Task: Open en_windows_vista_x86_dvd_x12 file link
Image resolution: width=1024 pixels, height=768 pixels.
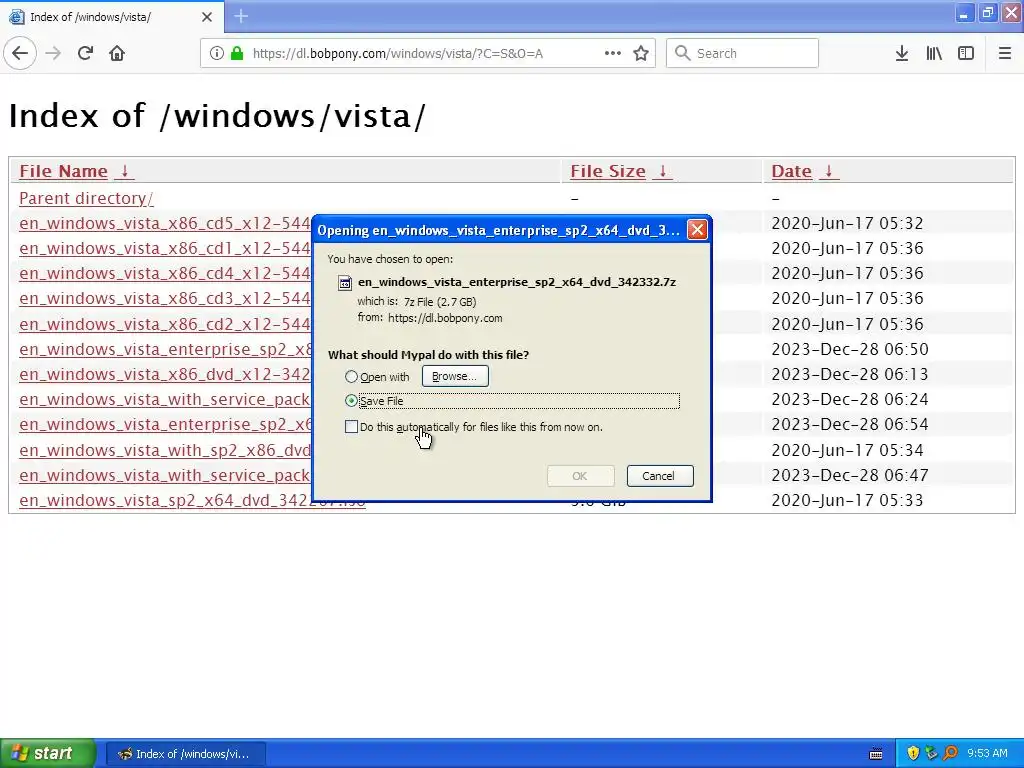Action: pos(165,374)
